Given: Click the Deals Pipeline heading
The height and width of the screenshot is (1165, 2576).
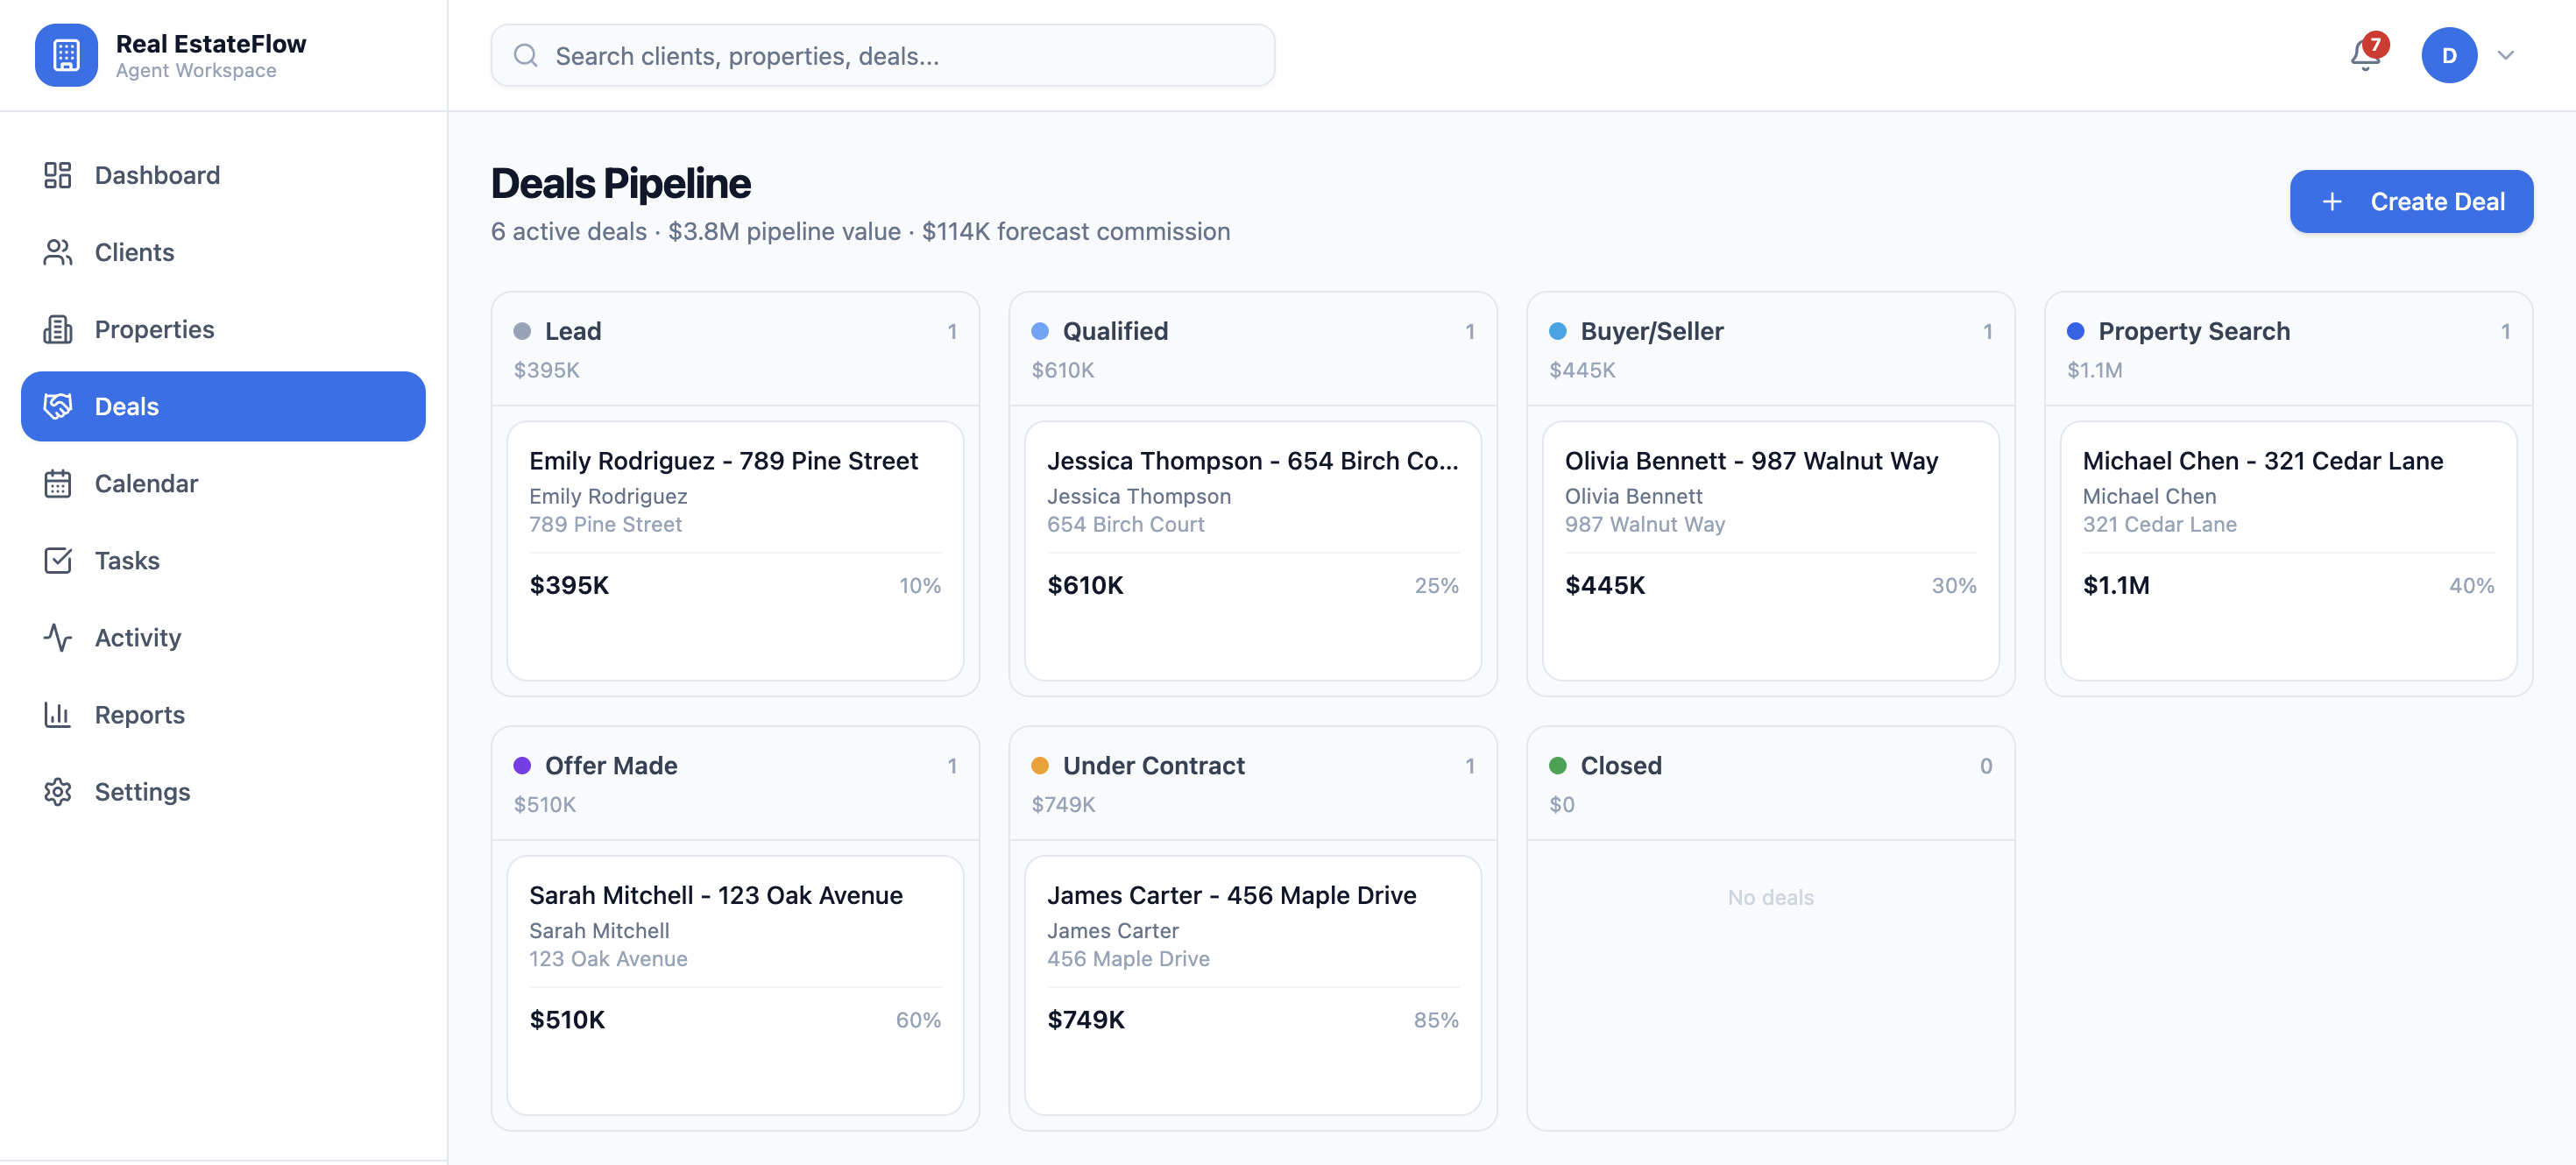Looking at the screenshot, I should click(620, 183).
